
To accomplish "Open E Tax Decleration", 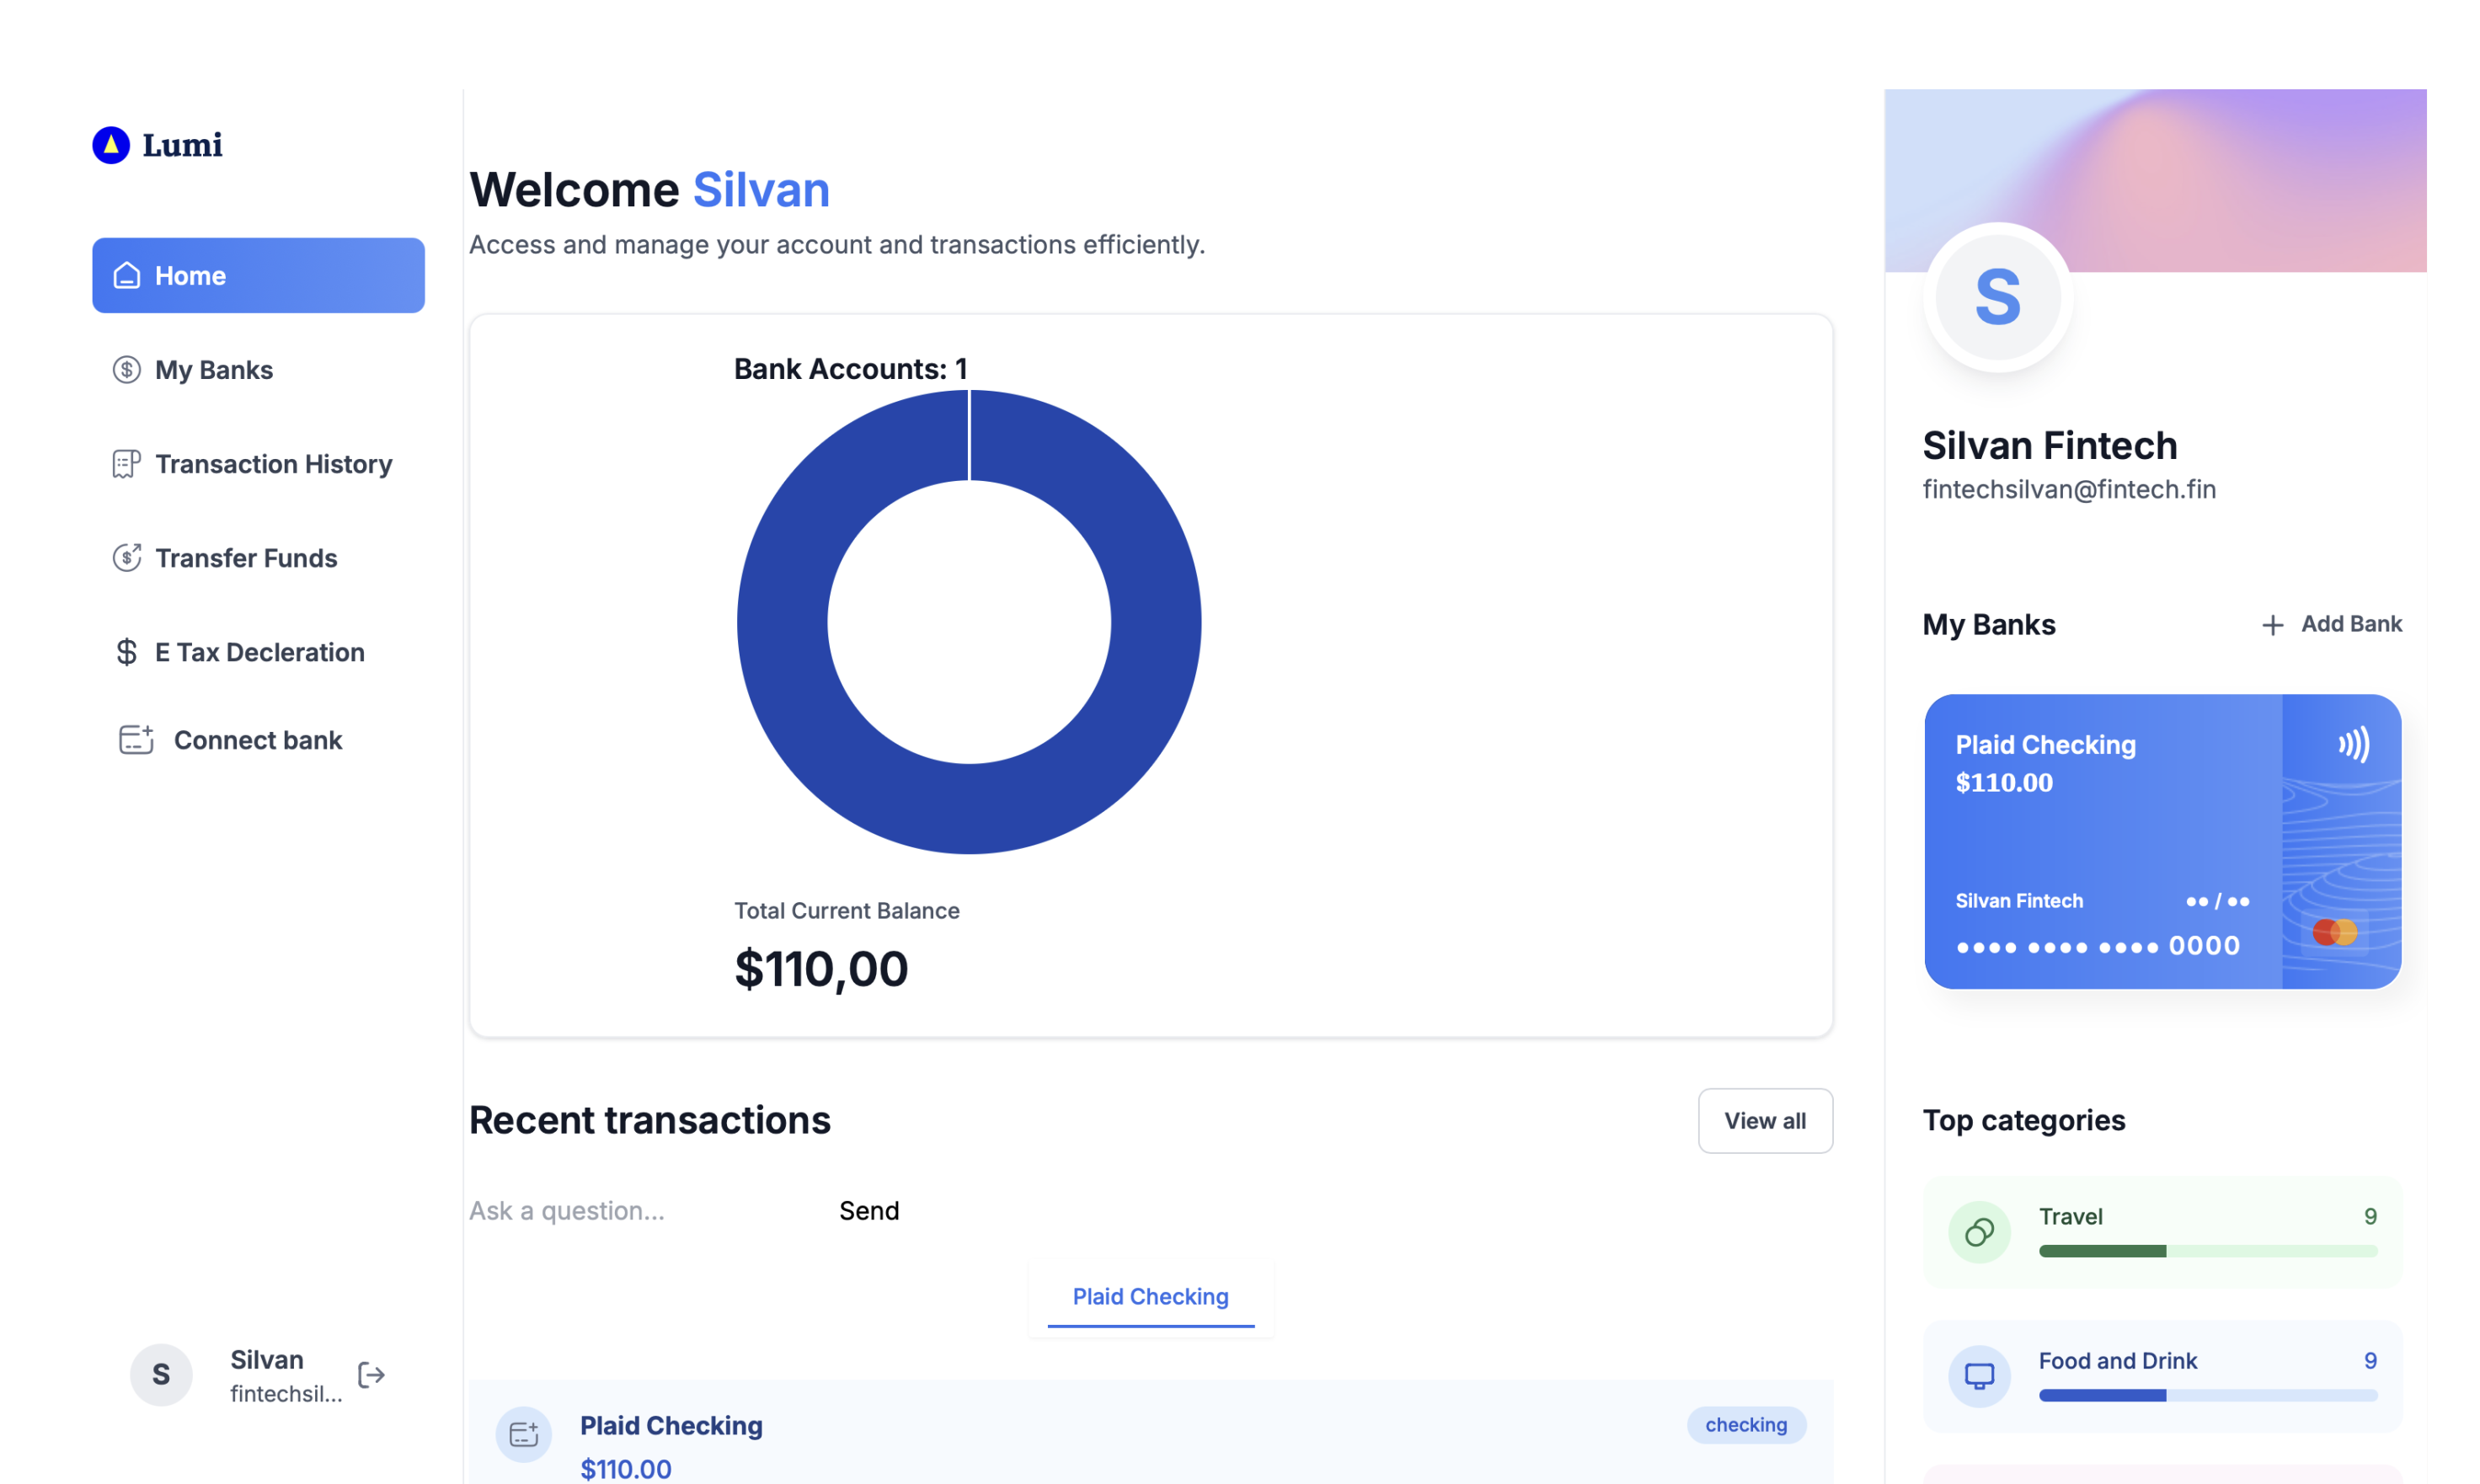I will (x=258, y=652).
